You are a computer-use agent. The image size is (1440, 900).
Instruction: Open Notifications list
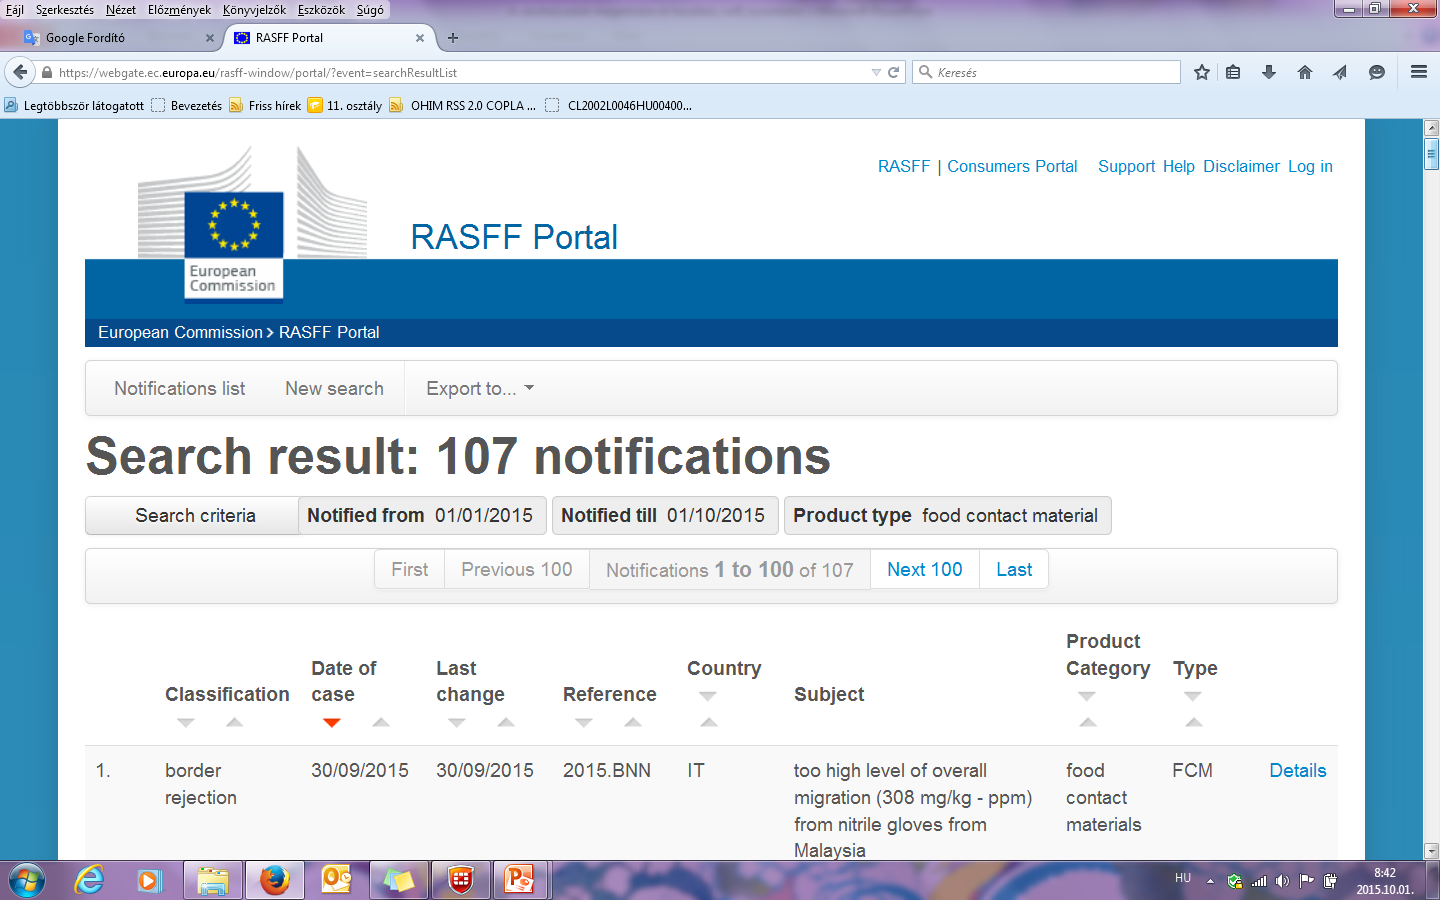pos(179,388)
